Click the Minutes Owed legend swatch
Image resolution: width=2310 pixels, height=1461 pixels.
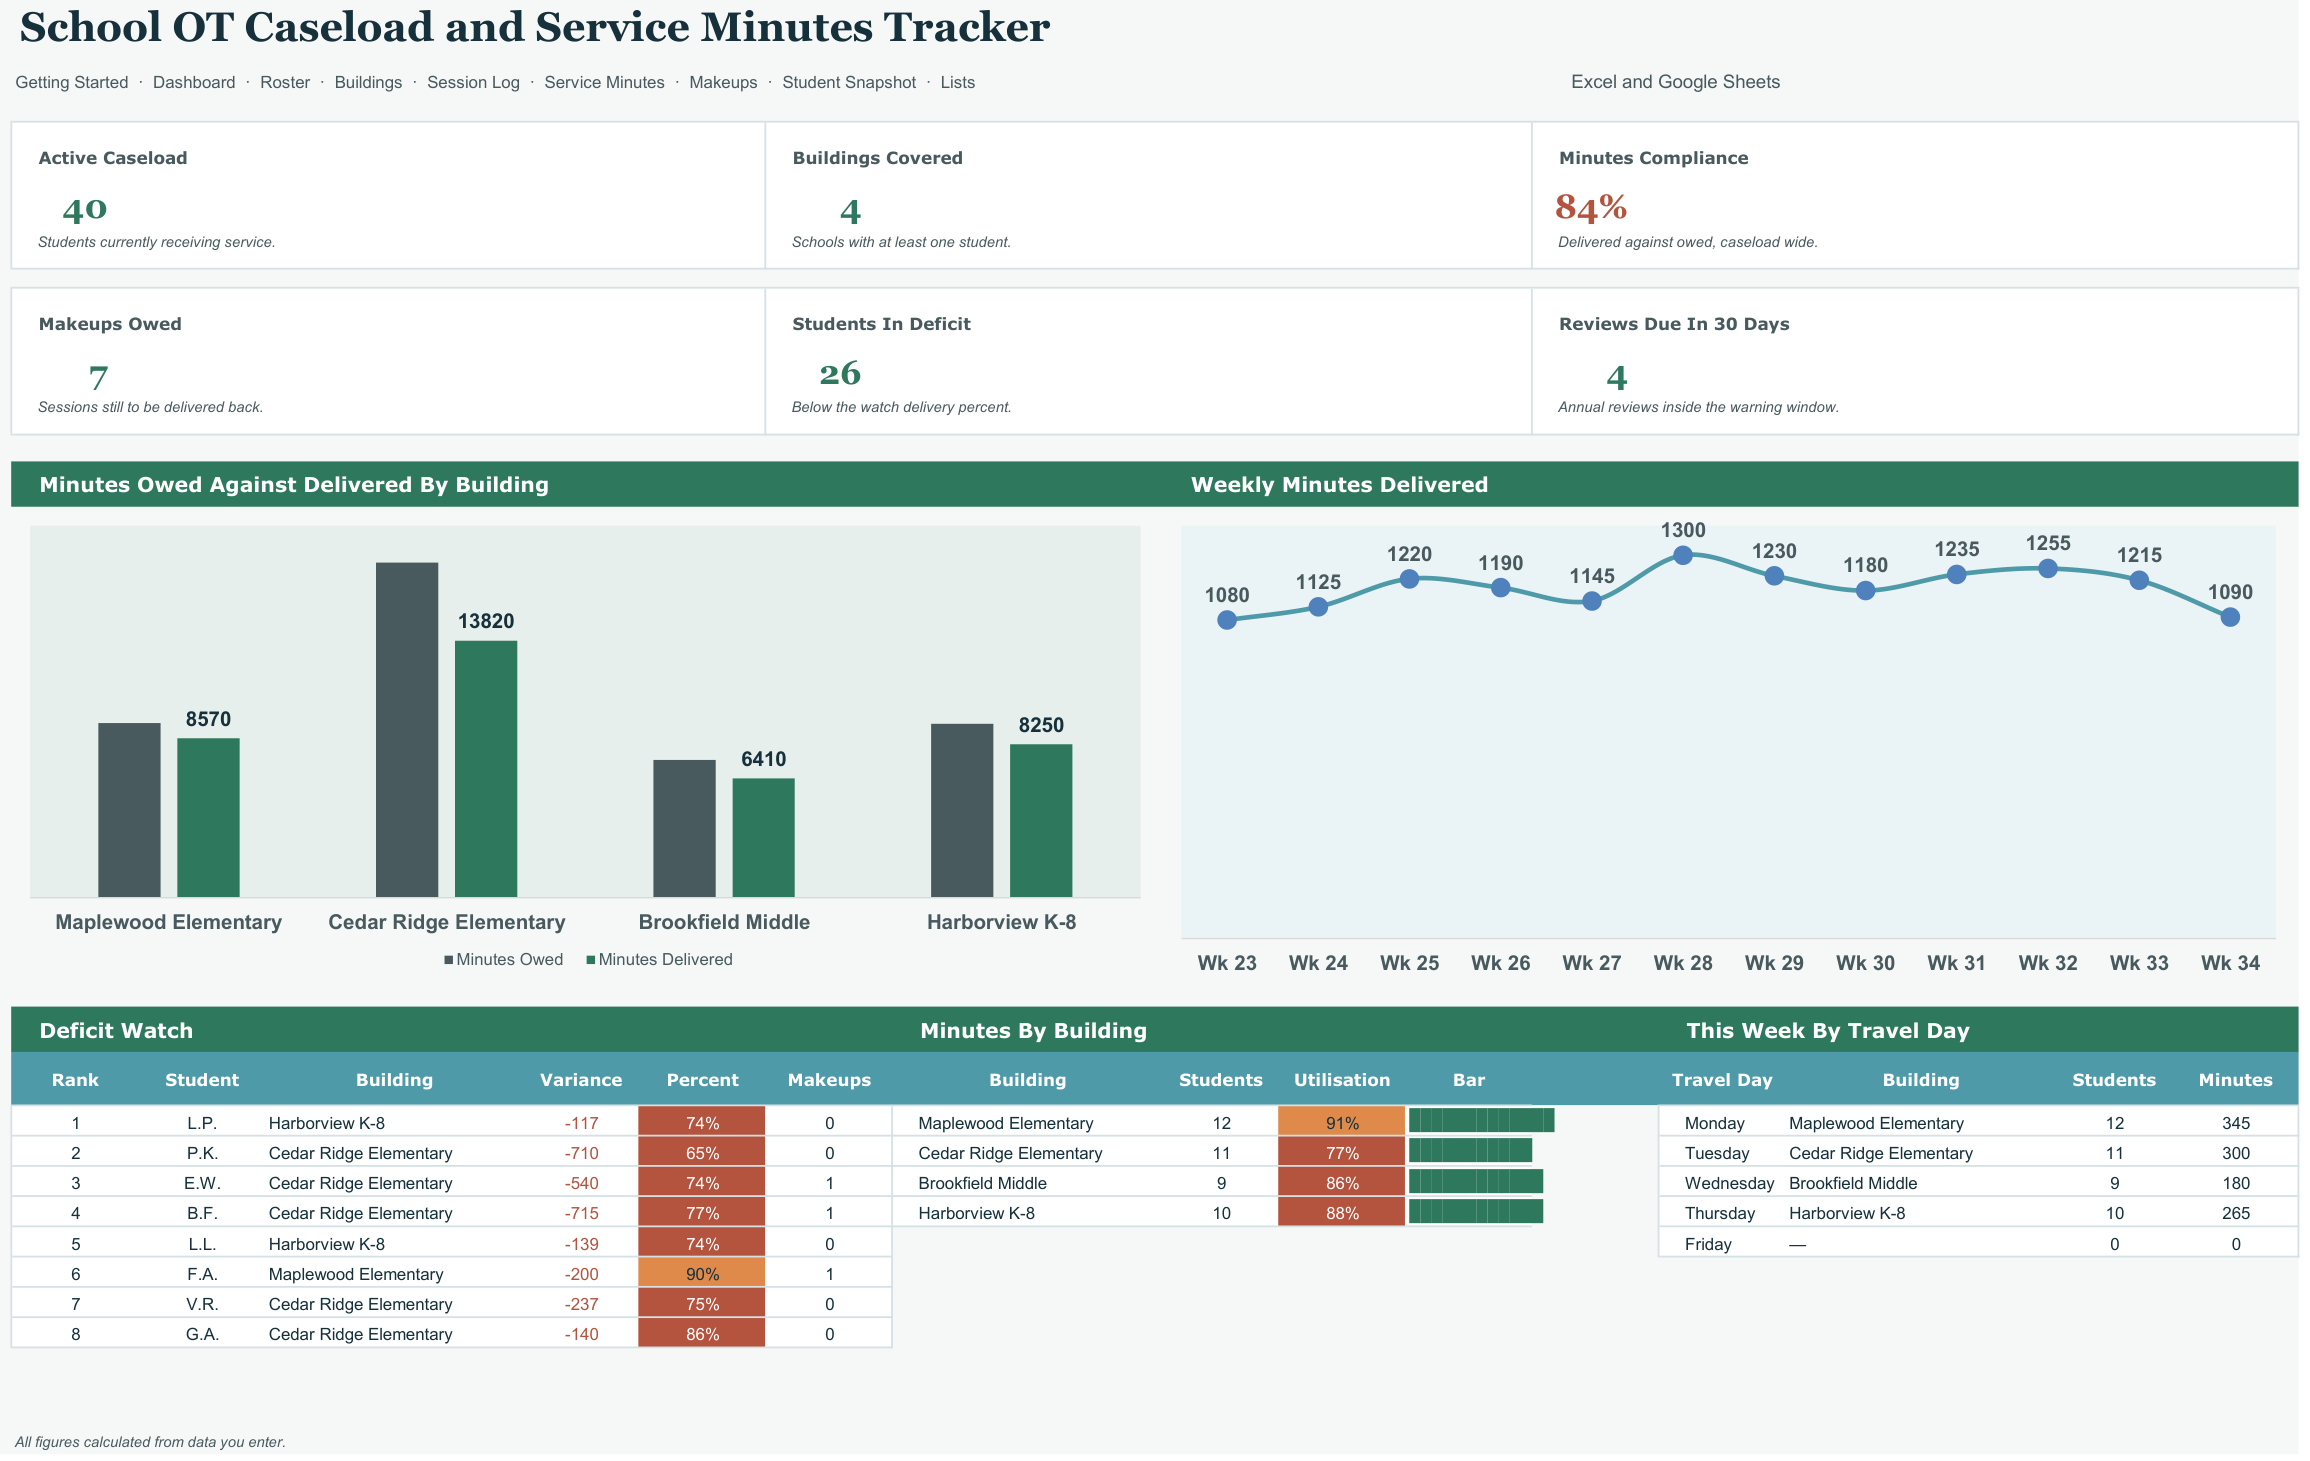click(x=449, y=960)
